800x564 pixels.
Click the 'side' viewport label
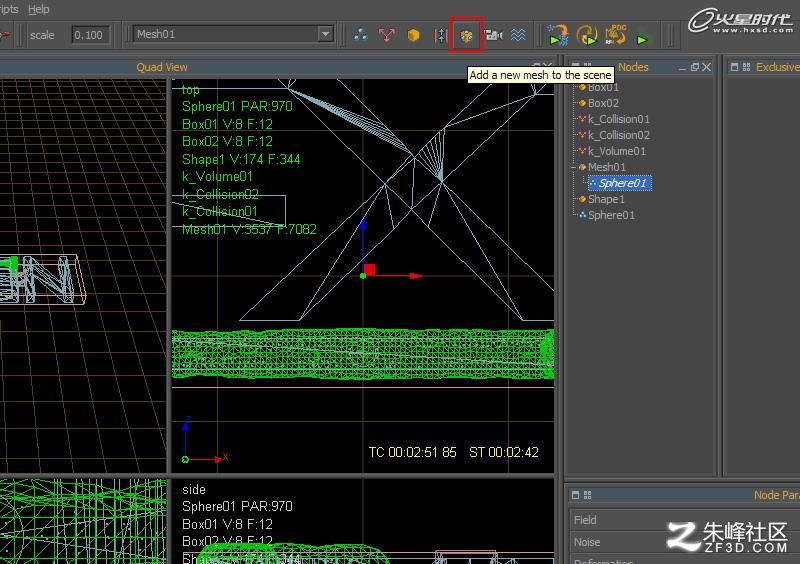click(194, 489)
